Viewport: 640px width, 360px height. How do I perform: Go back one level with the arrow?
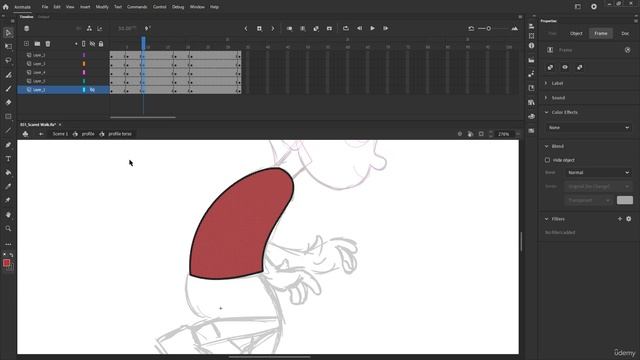41,134
